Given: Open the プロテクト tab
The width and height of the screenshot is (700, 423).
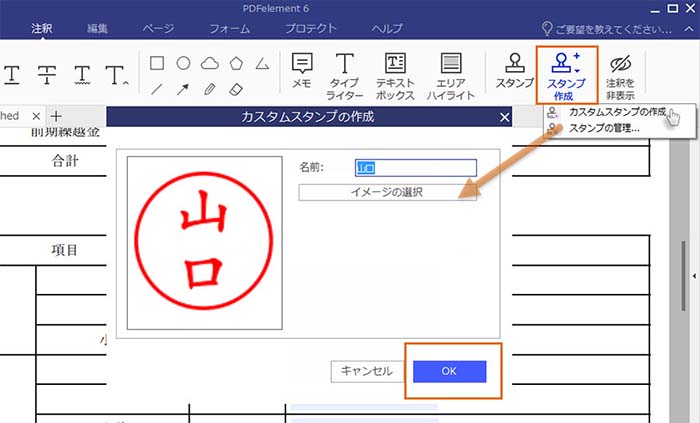Looking at the screenshot, I should 310,29.
